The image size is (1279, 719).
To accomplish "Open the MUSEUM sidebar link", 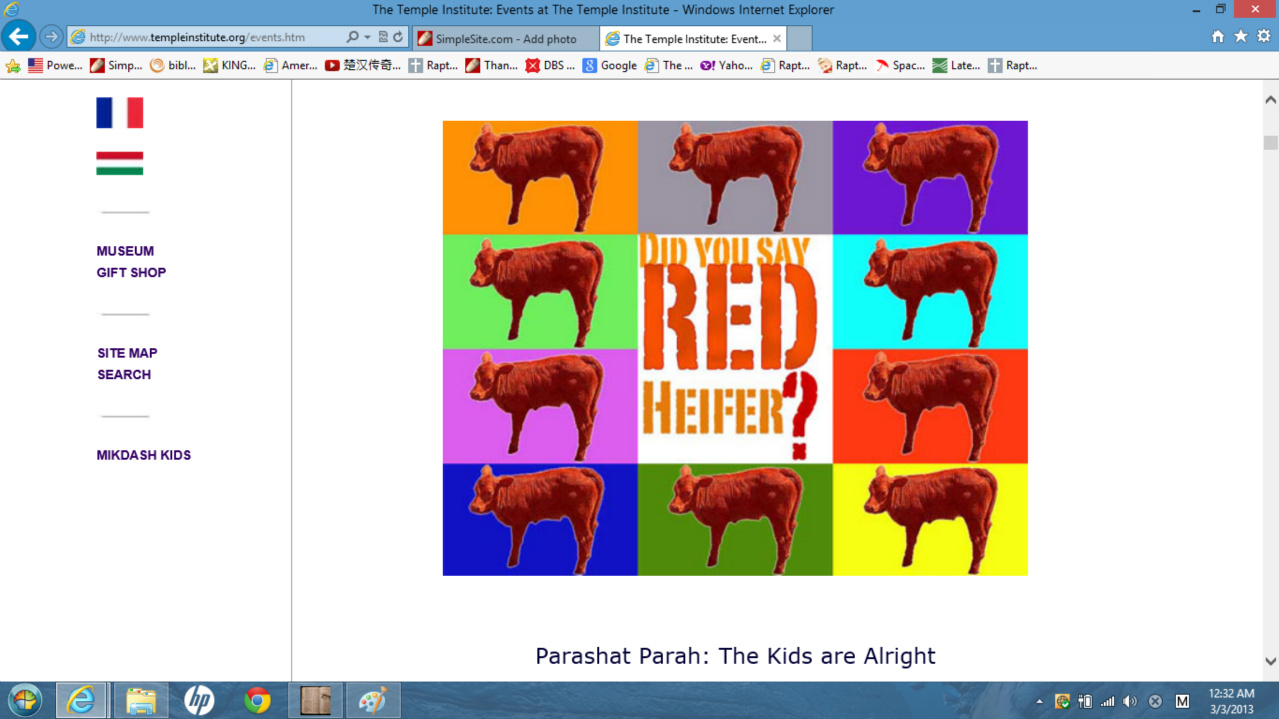I will click(x=125, y=251).
